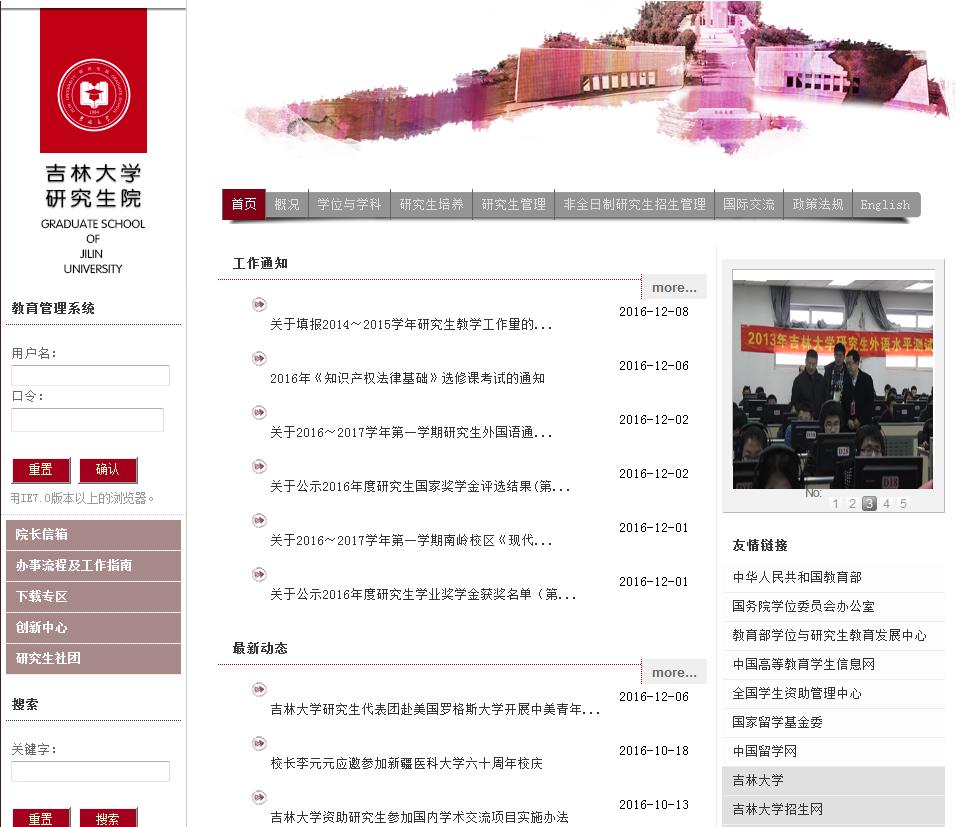Click date 2016-10-18 in news list
964x827 pixels.
[654, 751]
